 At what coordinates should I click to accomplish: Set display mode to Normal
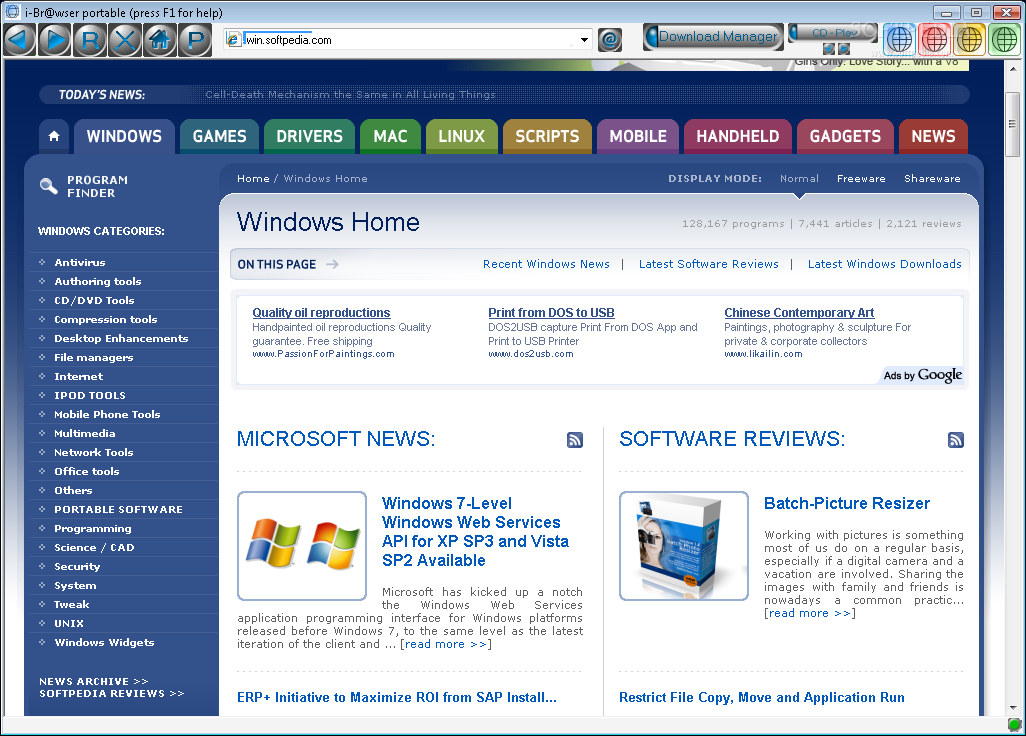(799, 179)
